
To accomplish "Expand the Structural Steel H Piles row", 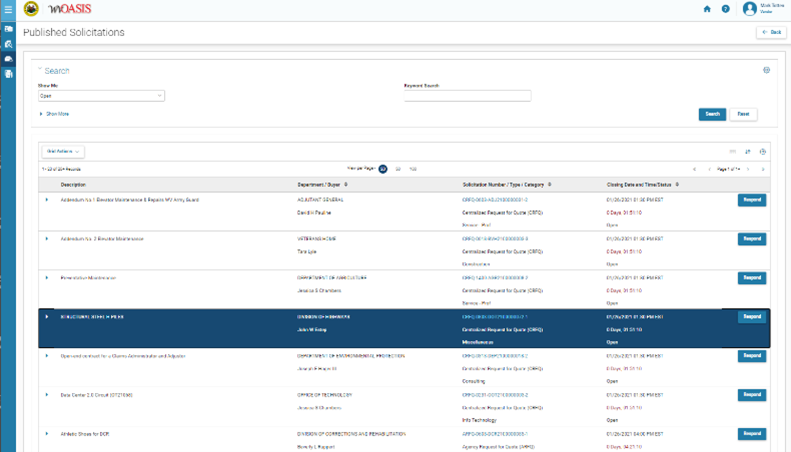I will (x=47, y=317).
